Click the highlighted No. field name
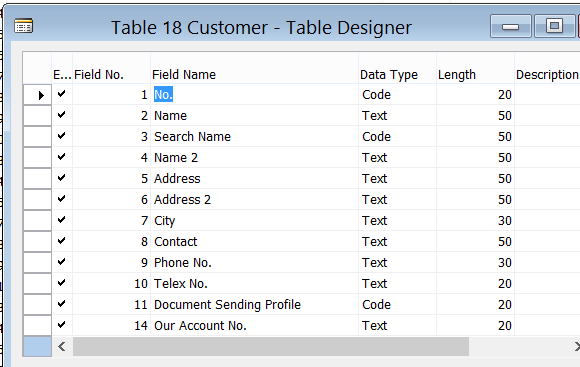 [x=163, y=95]
